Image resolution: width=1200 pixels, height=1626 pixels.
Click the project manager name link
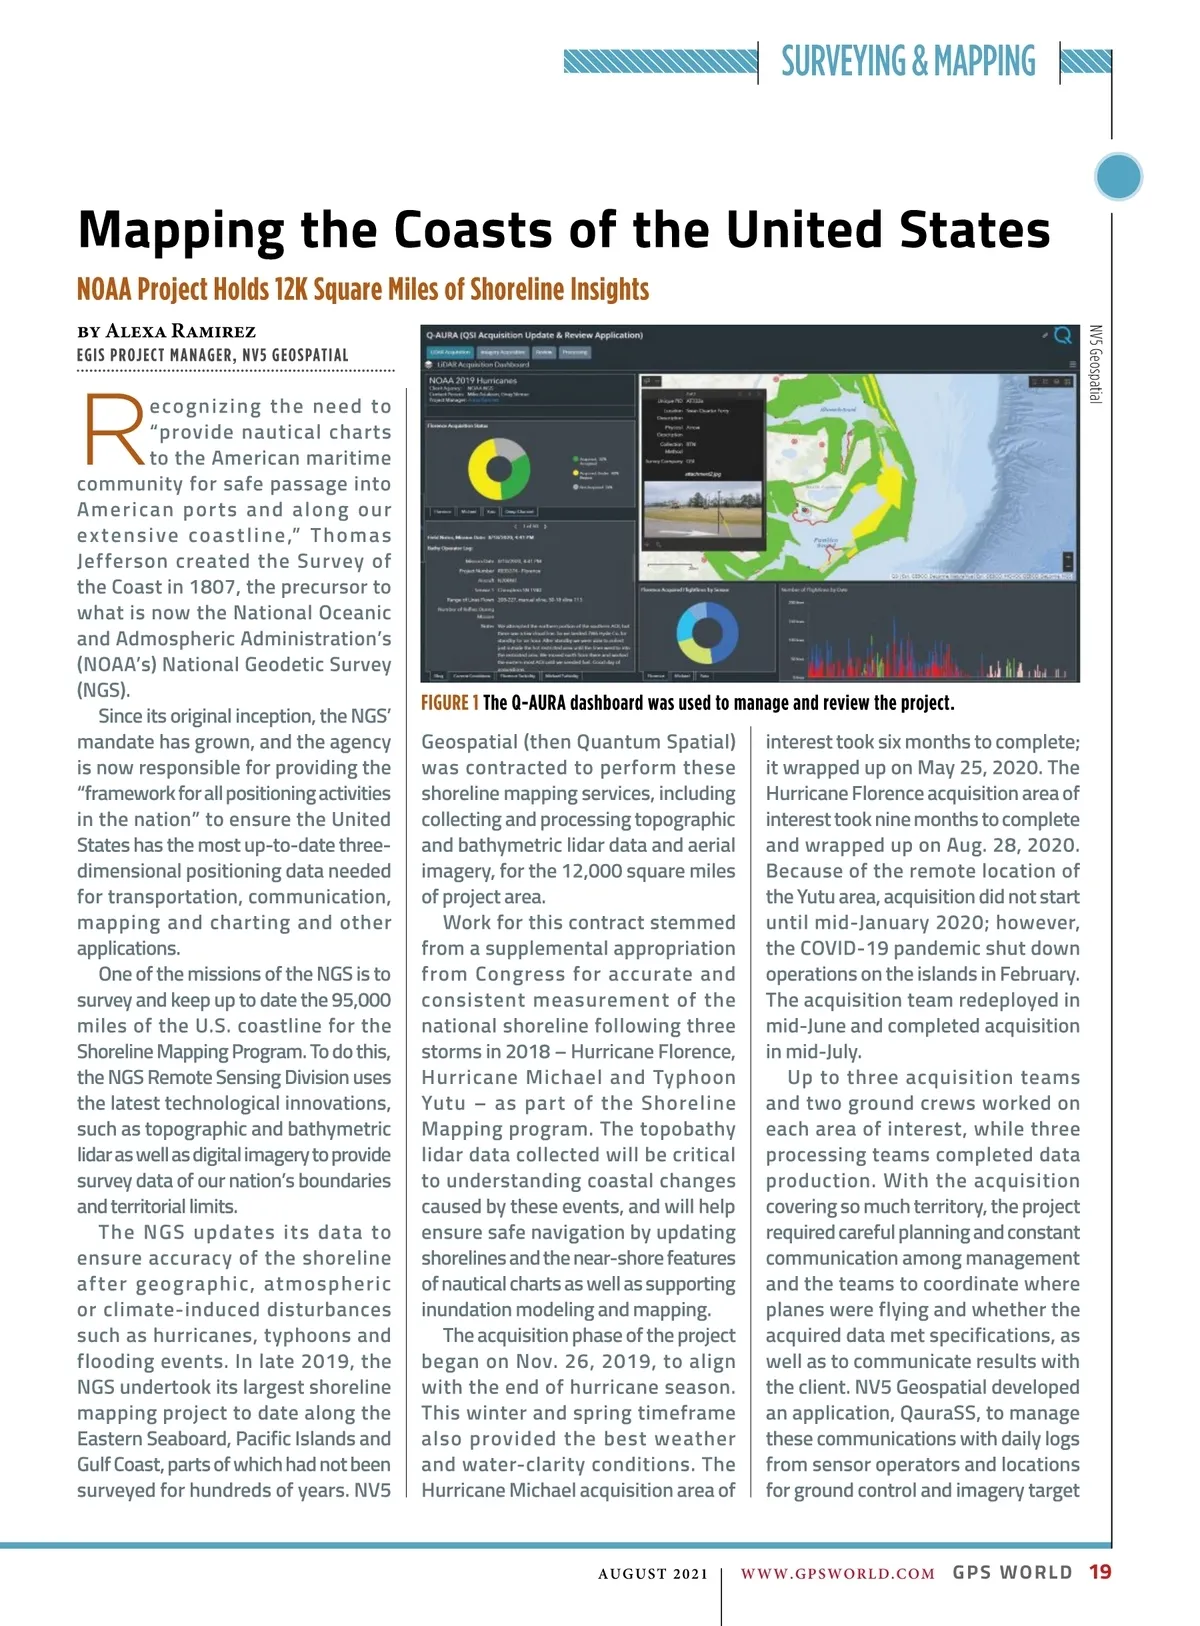(482, 400)
